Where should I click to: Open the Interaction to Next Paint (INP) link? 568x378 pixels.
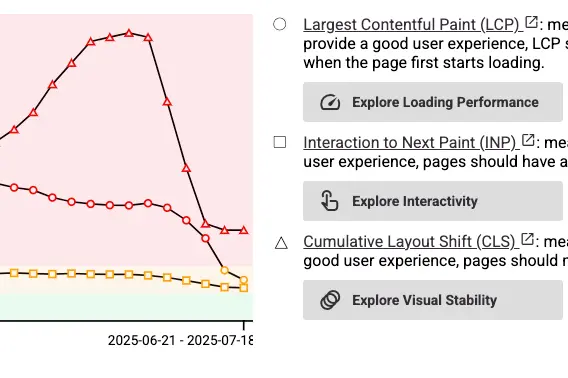click(x=409, y=142)
